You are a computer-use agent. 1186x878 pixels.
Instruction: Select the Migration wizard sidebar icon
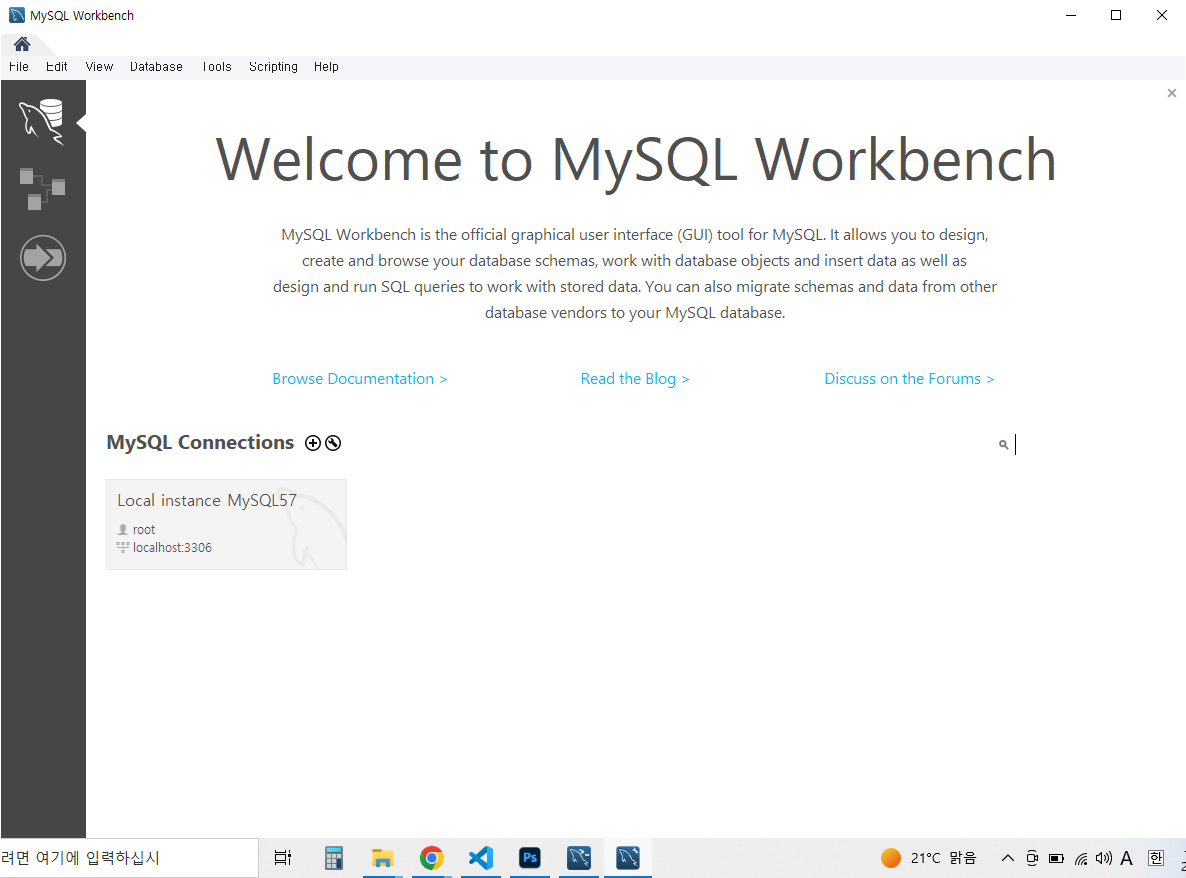click(x=42, y=258)
